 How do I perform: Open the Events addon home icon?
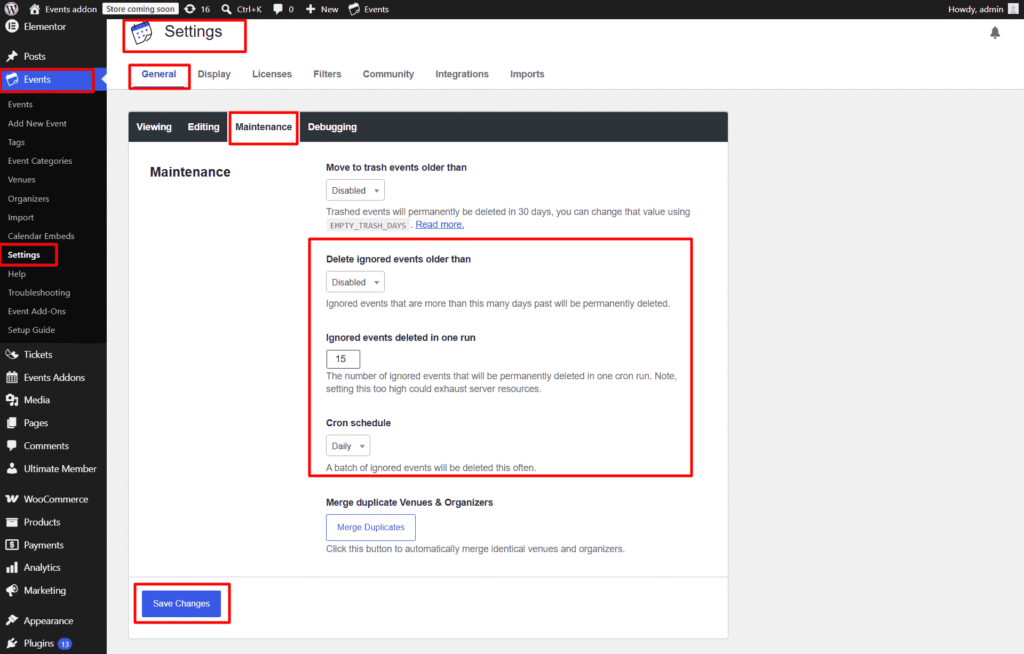(x=35, y=9)
